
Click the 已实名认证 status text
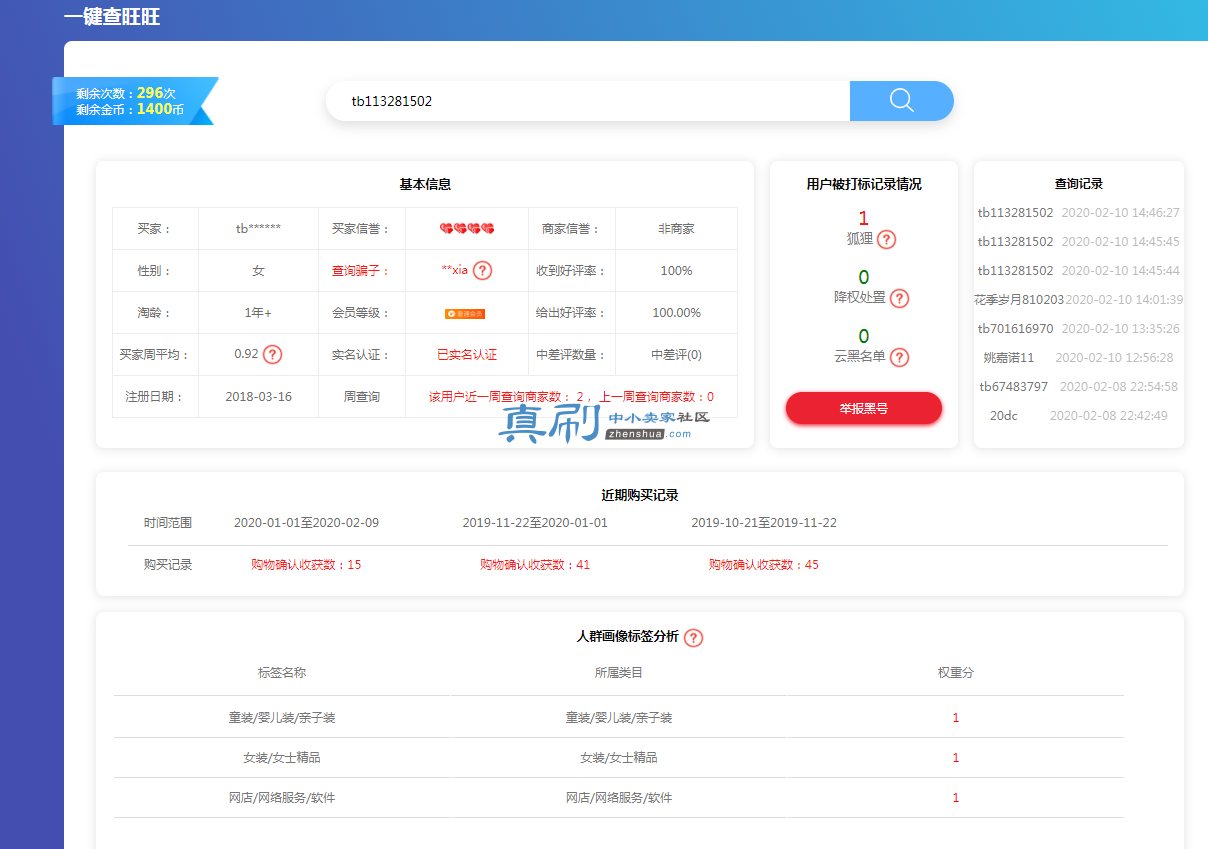[467, 355]
